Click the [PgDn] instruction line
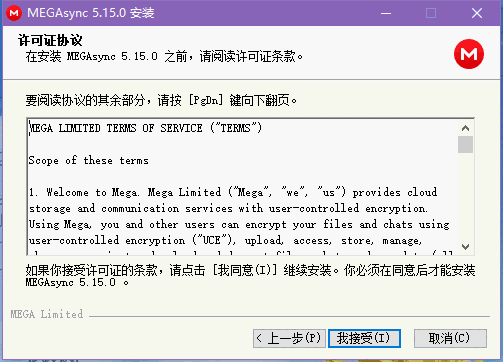Image resolution: width=503 pixels, height=362 pixels. coord(161,100)
